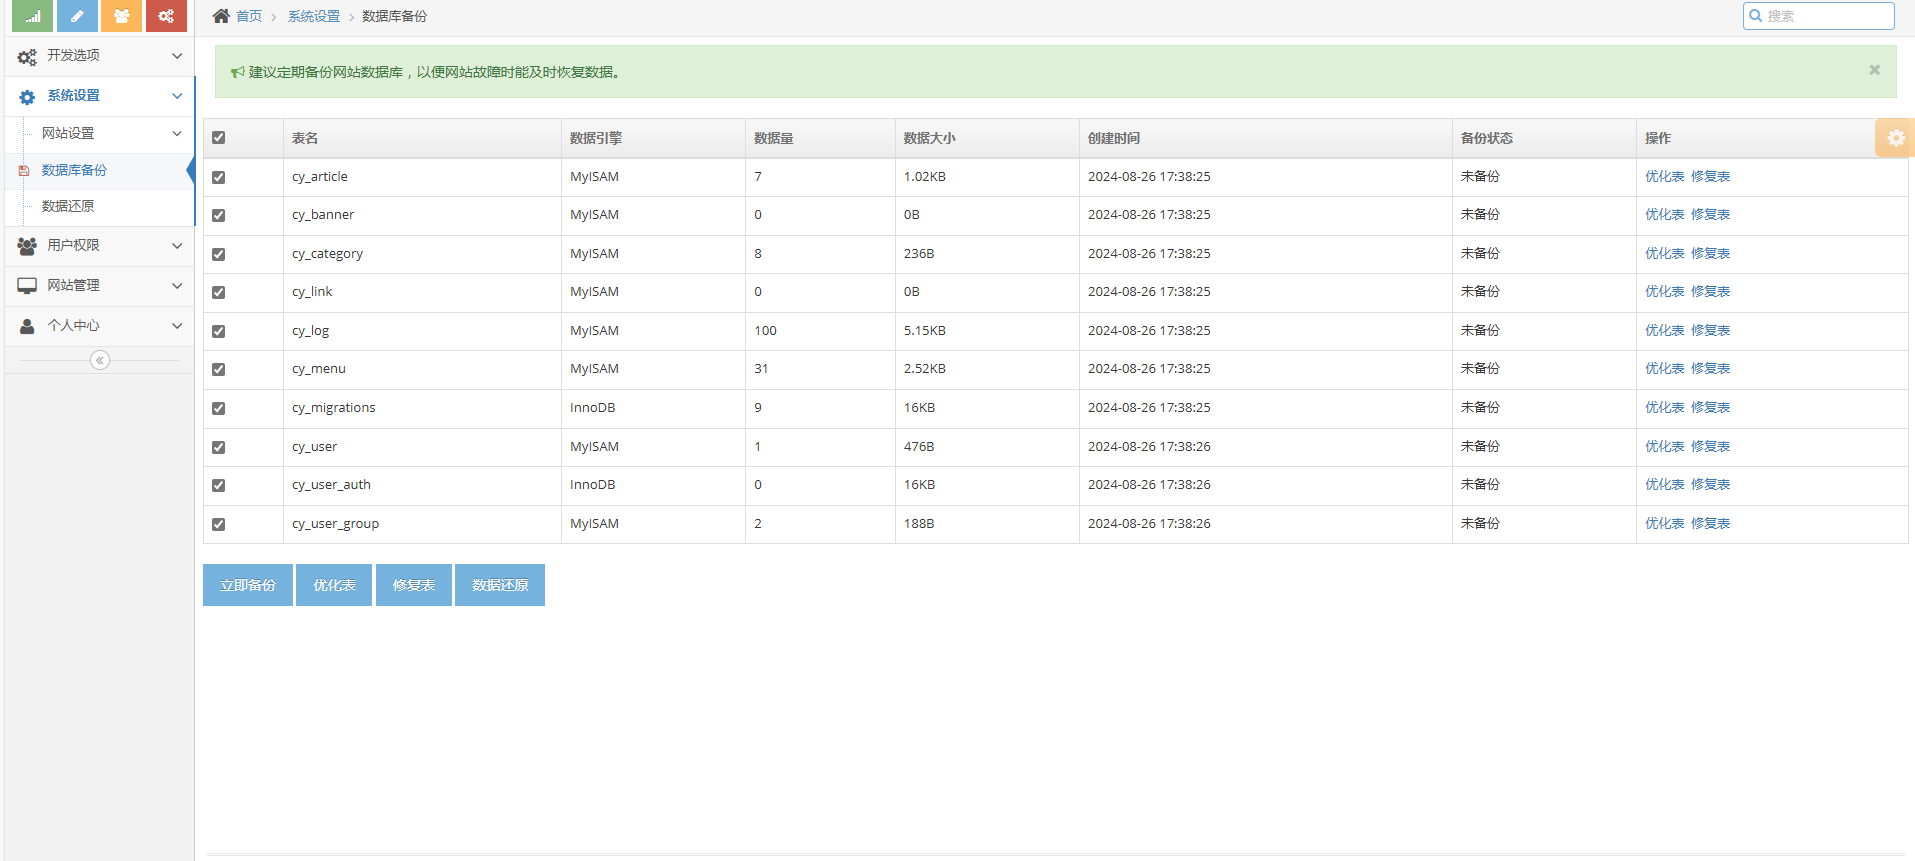This screenshot has height=861, width=1915.
Task: Expand 网站管理 via its chevron
Action: [177, 285]
